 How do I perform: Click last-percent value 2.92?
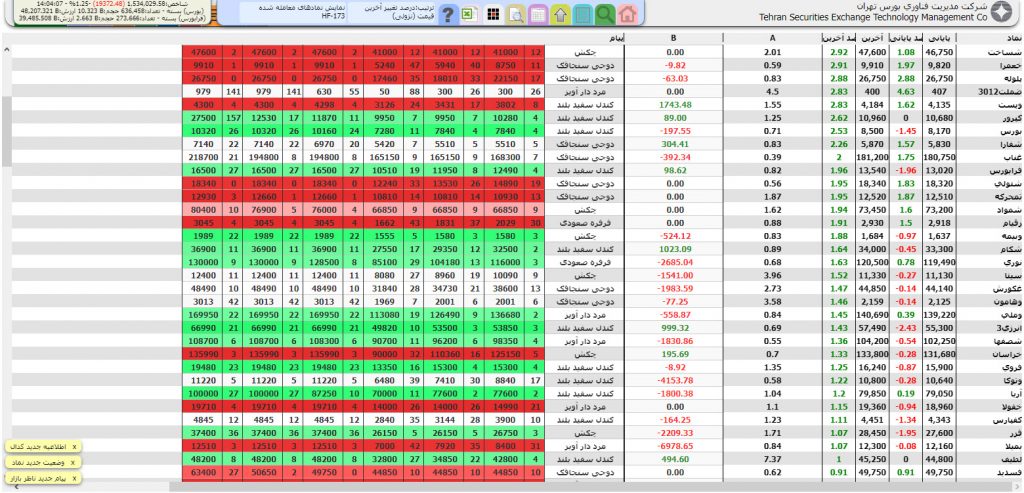click(x=839, y=52)
